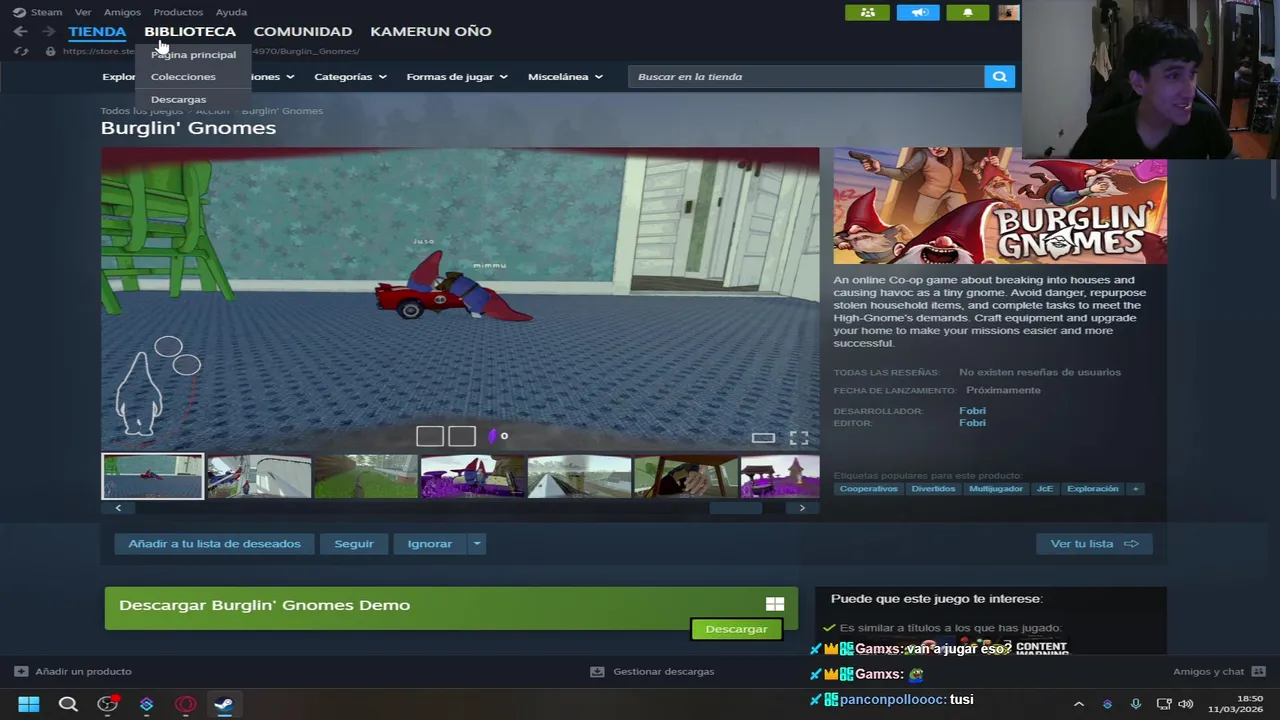Click the Steam taskbar icon
Image resolution: width=1280 pixels, height=720 pixels.
click(223, 705)
